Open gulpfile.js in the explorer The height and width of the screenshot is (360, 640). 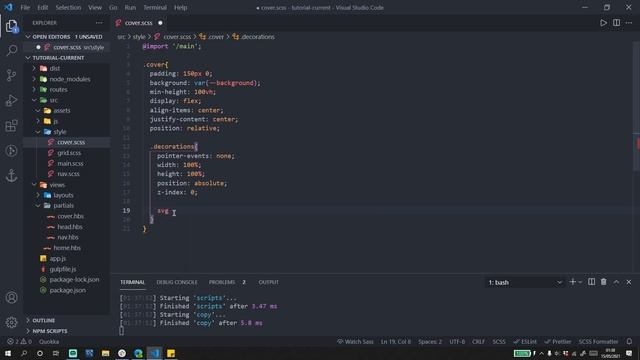pos(62,269)
